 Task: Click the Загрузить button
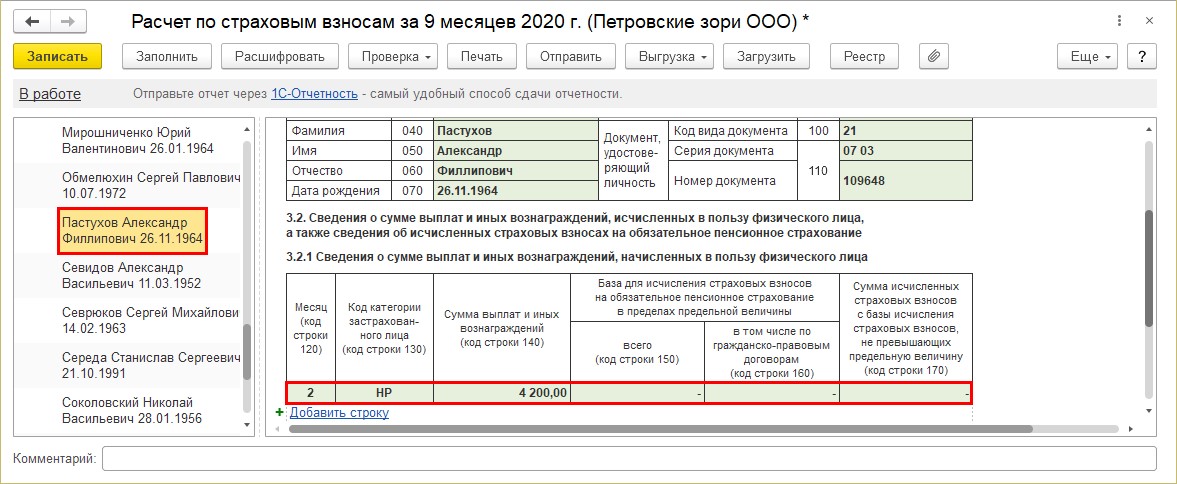point(768,56)
